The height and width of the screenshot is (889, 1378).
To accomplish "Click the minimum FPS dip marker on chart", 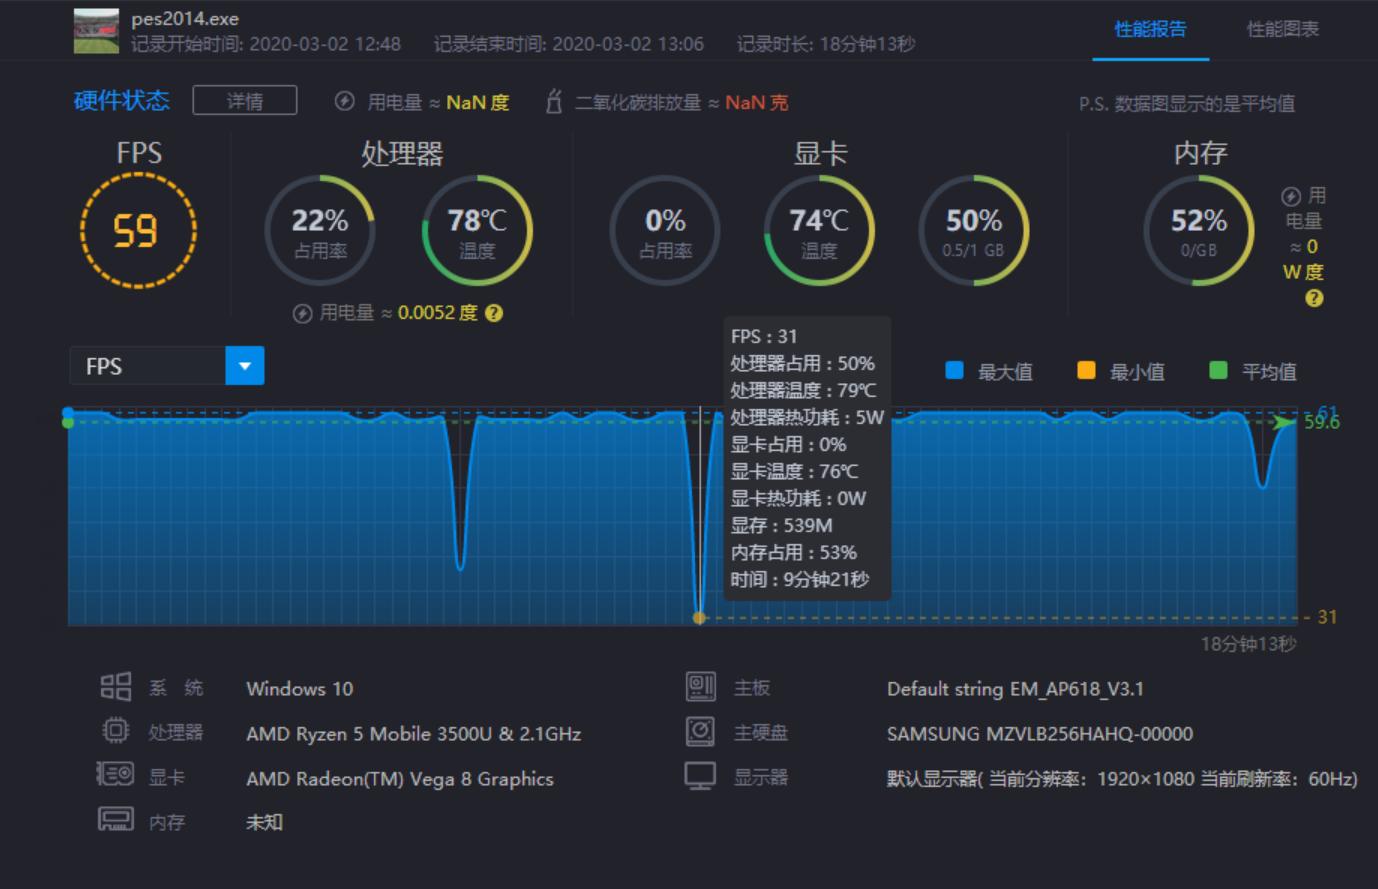I will coord(700,618).
